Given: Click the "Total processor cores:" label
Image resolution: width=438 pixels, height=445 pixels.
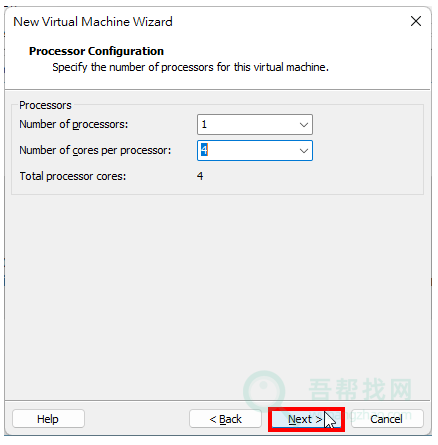Looking at the screenshot, I should point(73,176).
